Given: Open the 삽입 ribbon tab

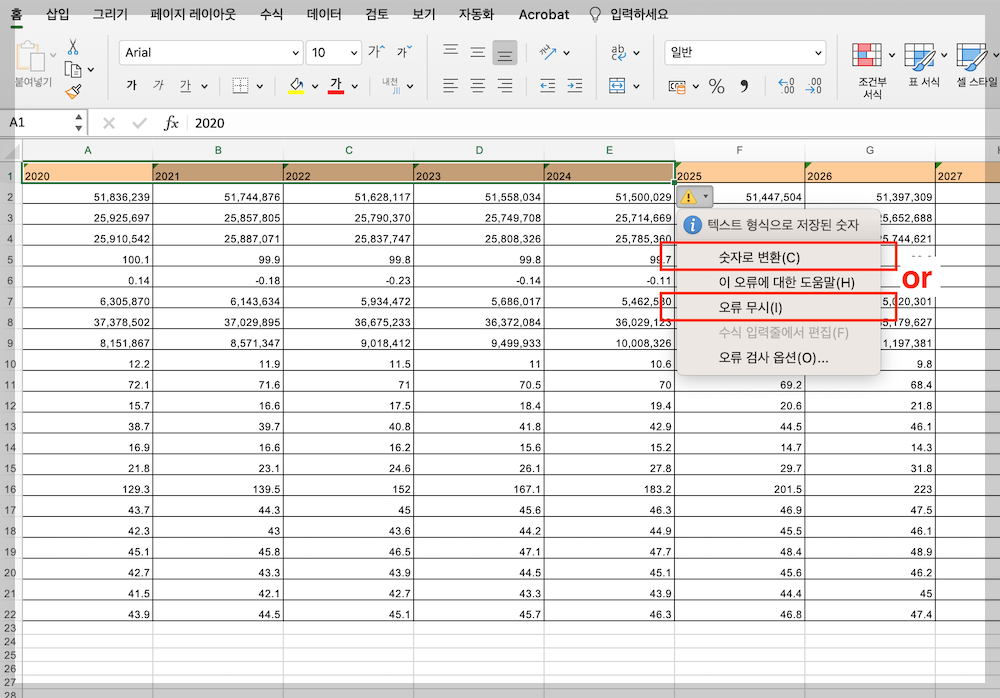Looking at the screenshot, I should (57, 14).
